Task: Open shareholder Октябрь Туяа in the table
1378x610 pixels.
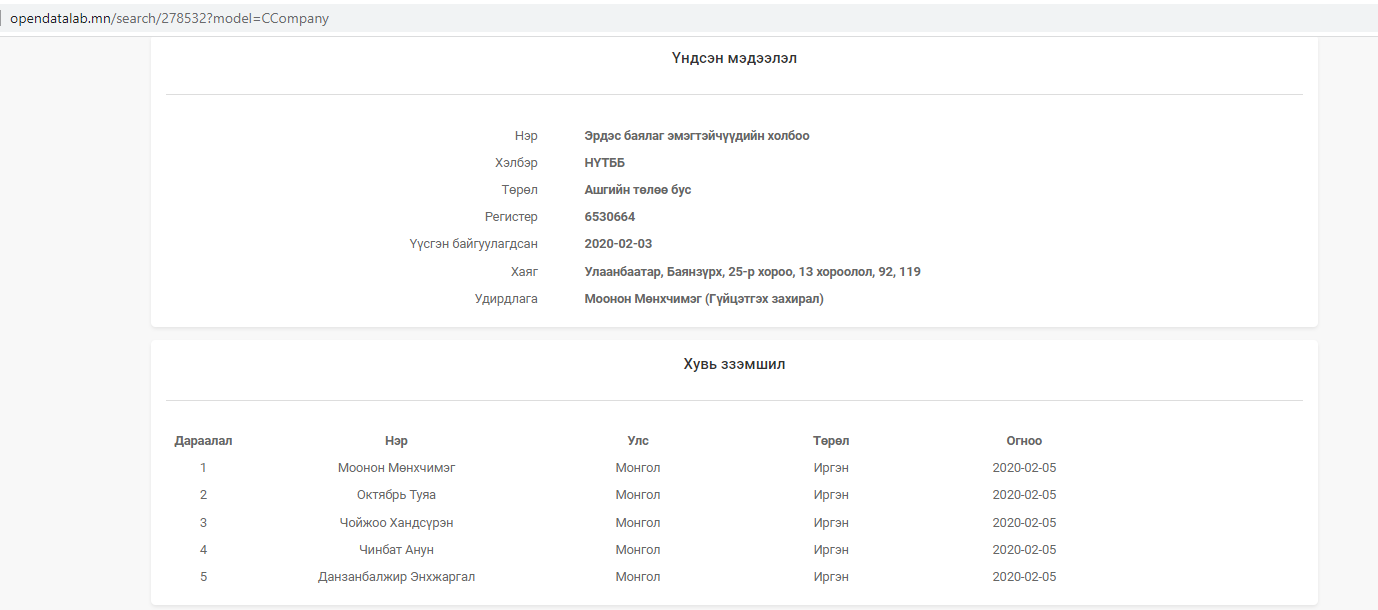Action: tap(396, 495)
